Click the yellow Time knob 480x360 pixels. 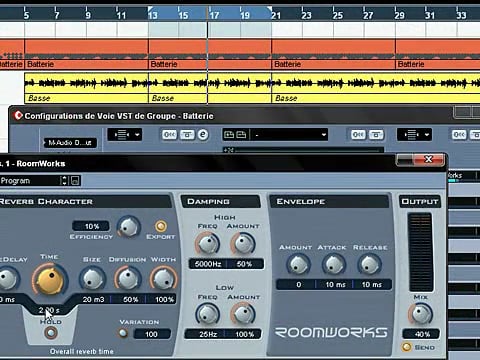click(x=50, y=279)
